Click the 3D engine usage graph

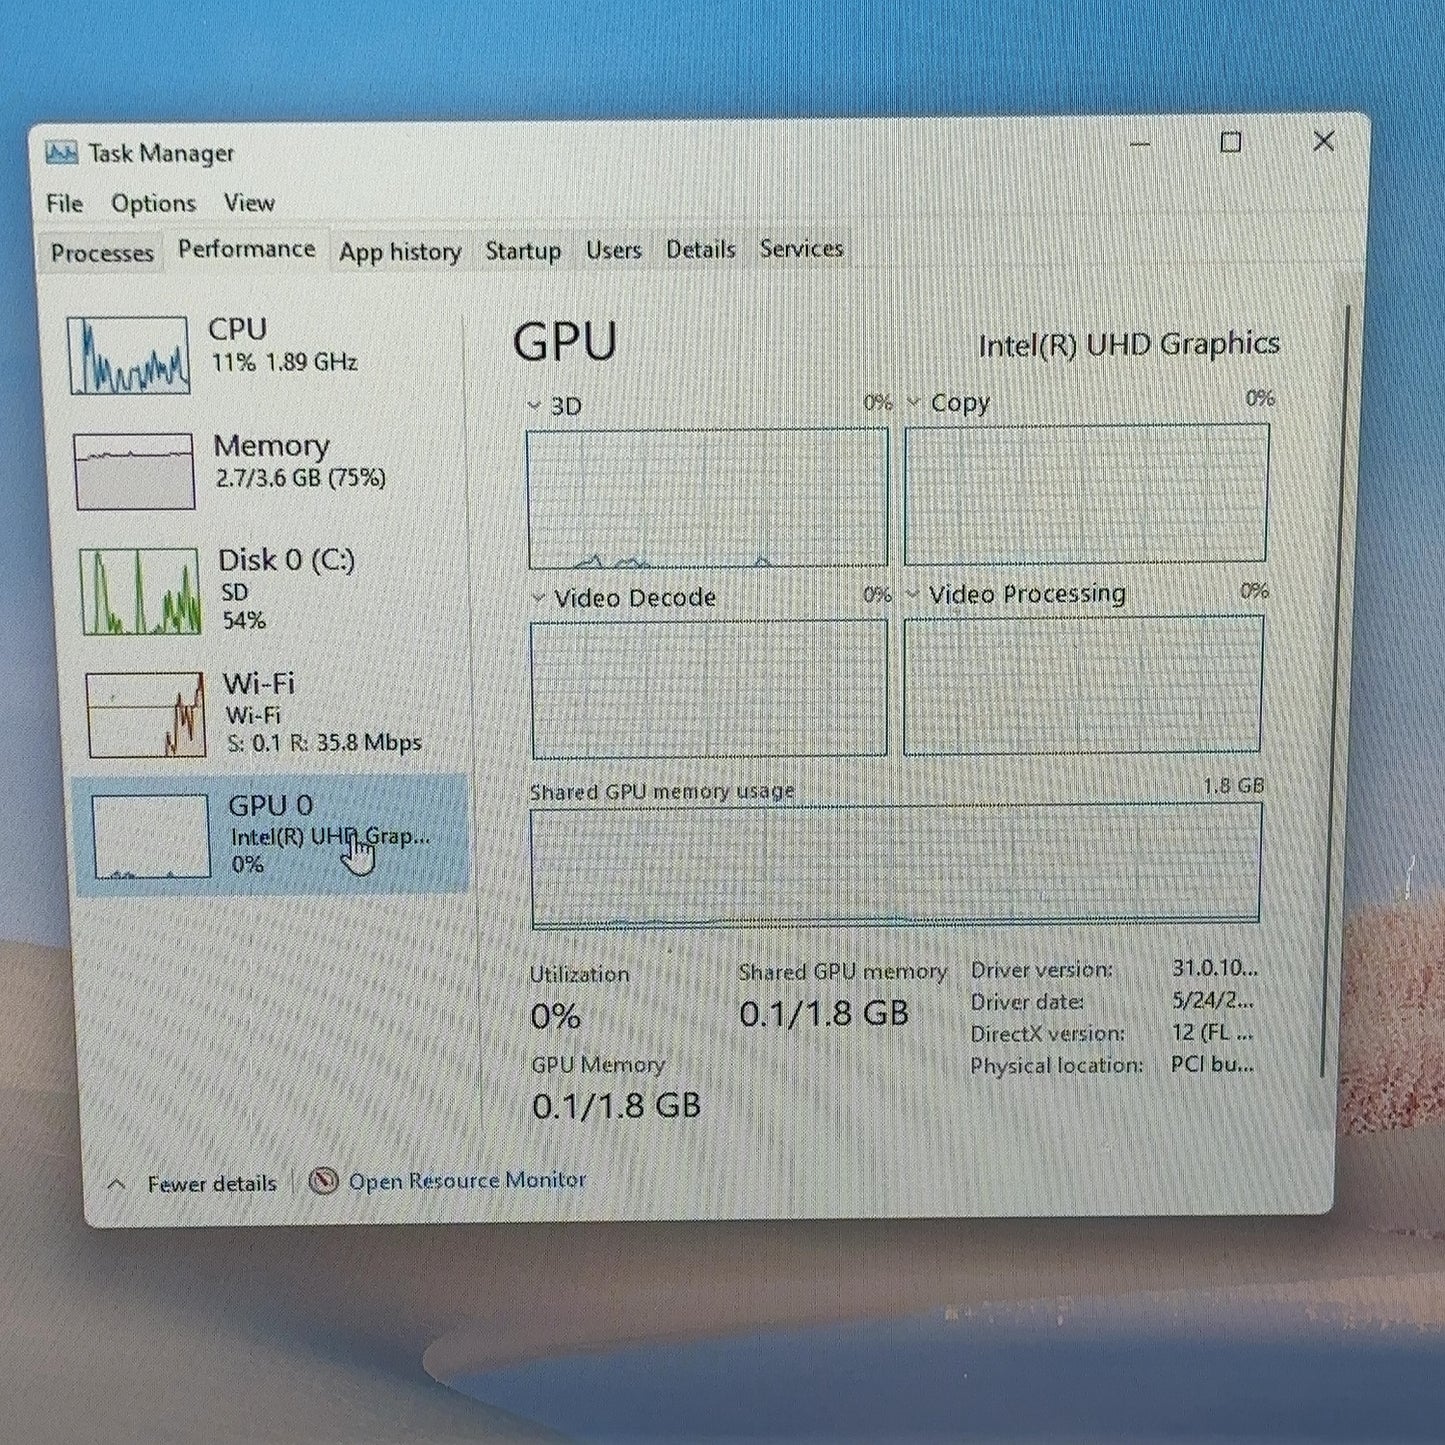[707, 499]
